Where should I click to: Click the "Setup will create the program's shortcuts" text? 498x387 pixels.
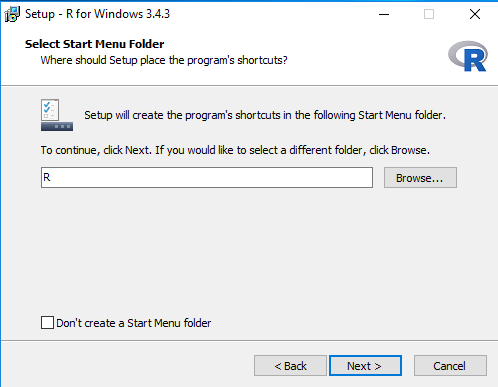click(x=182, y=115)
